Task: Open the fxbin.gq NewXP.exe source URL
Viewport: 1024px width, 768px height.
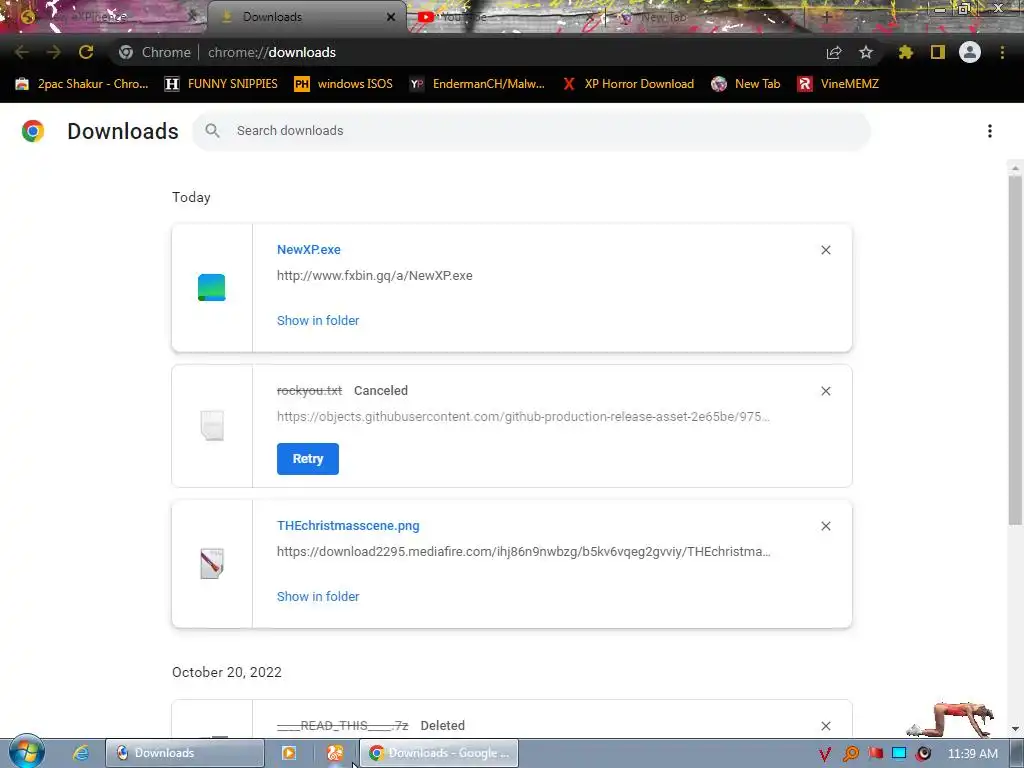Action: pyautogui.click(x=375, y=276)
